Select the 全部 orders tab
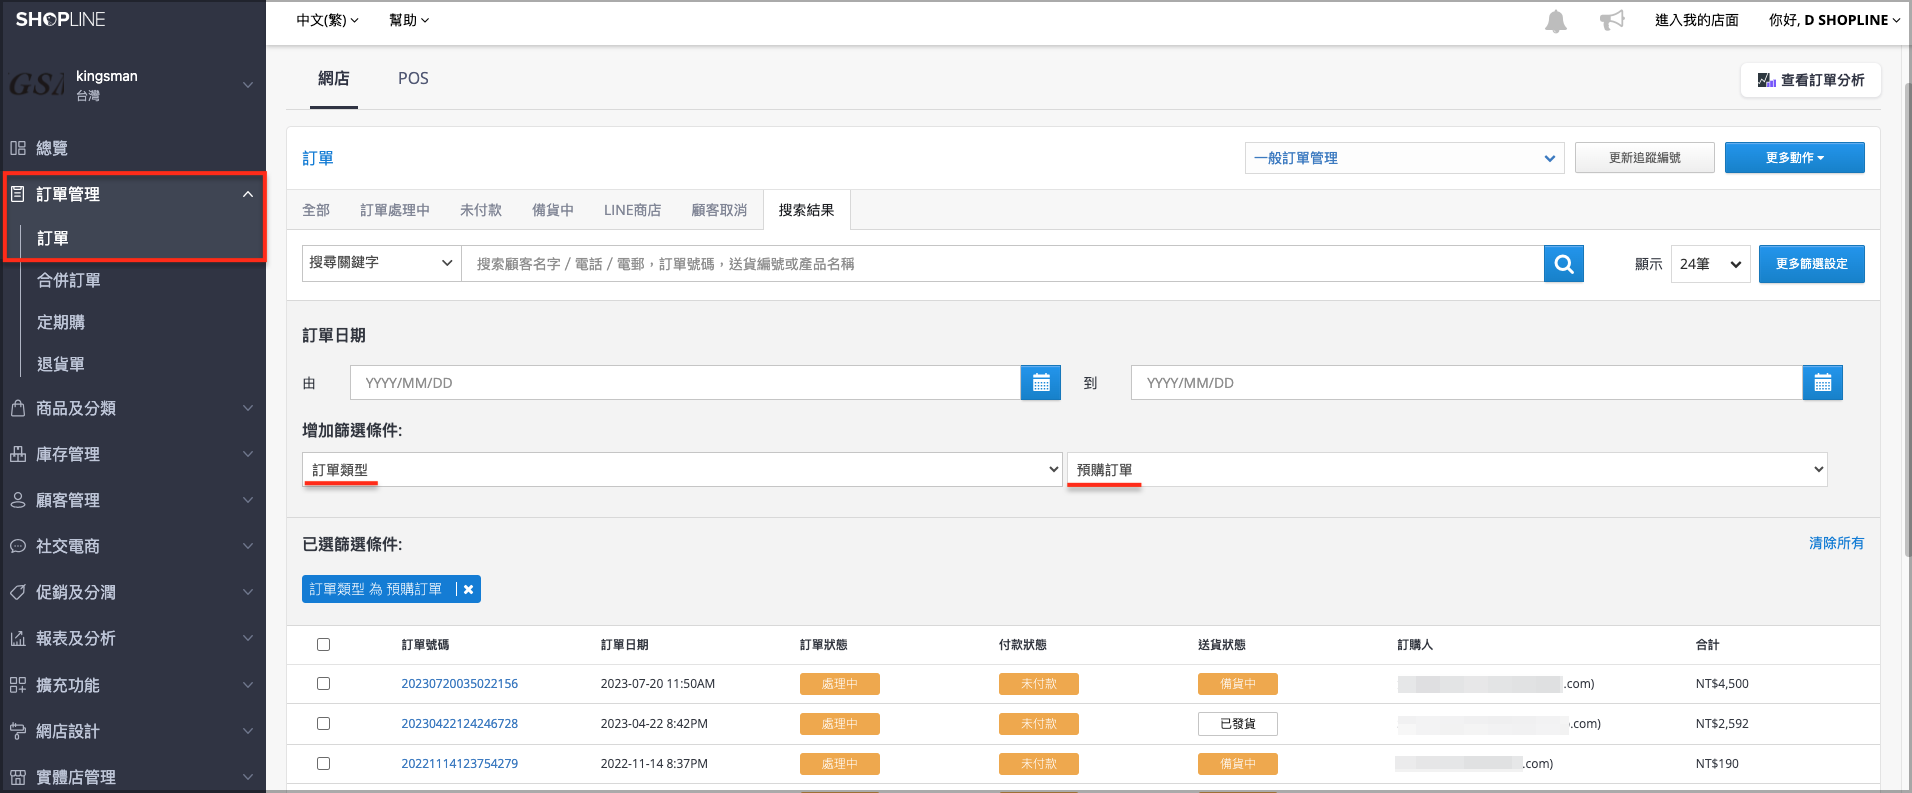 [x=316, y=210]
